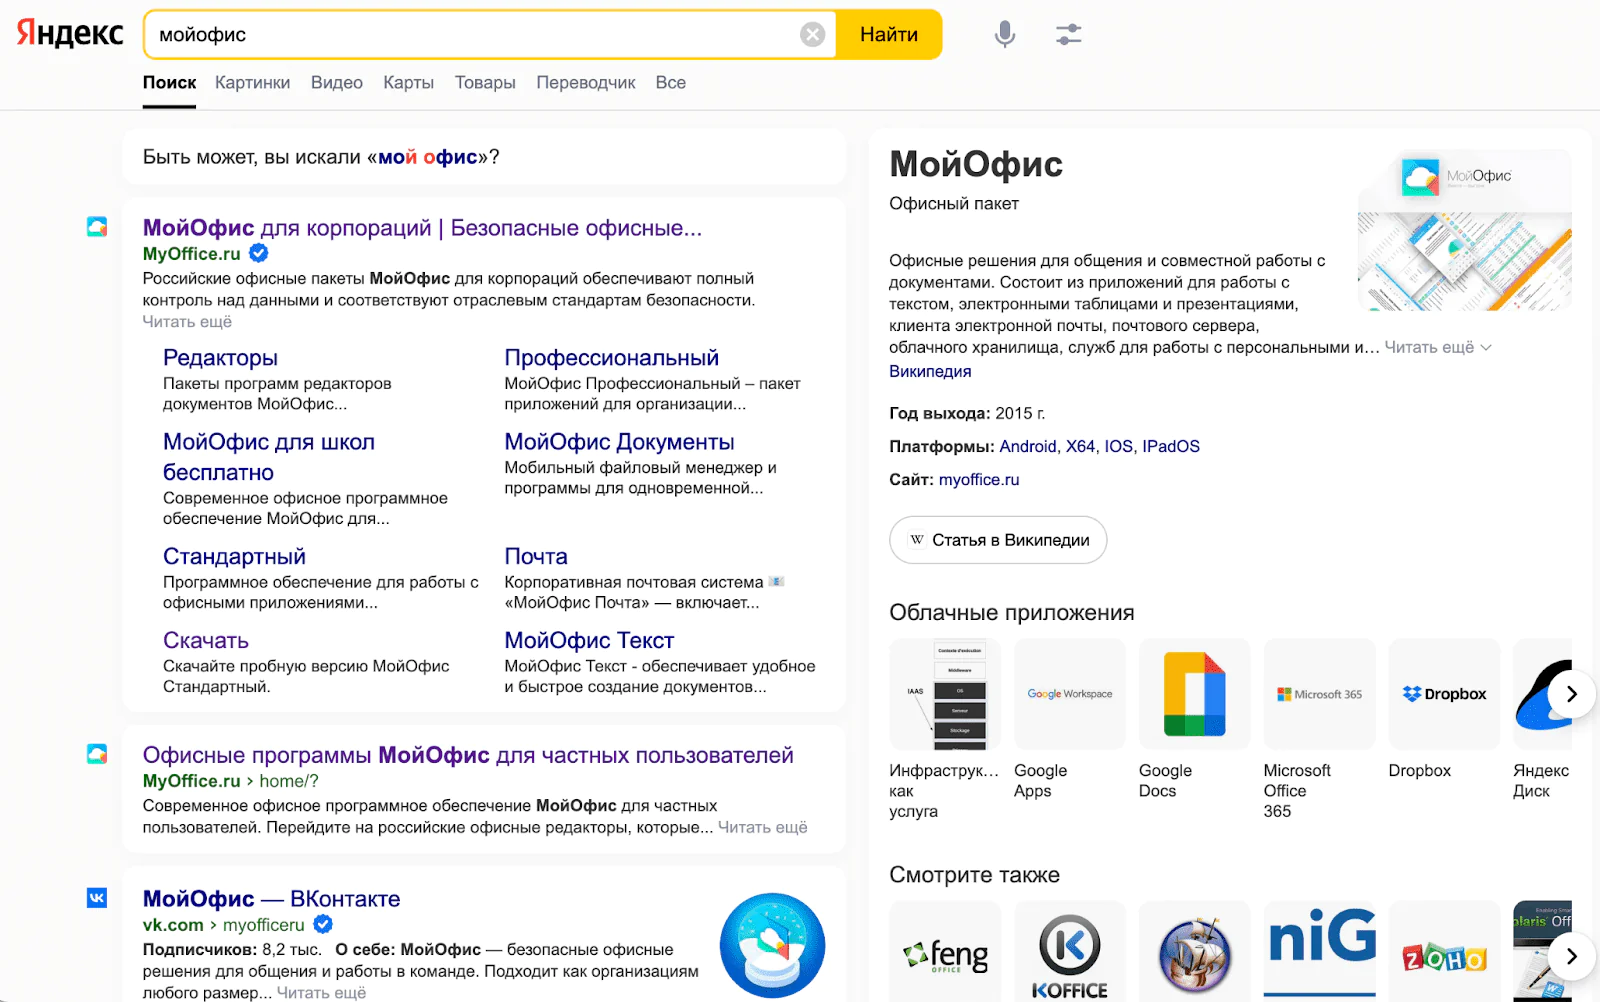Expand Читать ещё in VK result
This screenshot has width=1600, height=1002.
click(321, 993)
